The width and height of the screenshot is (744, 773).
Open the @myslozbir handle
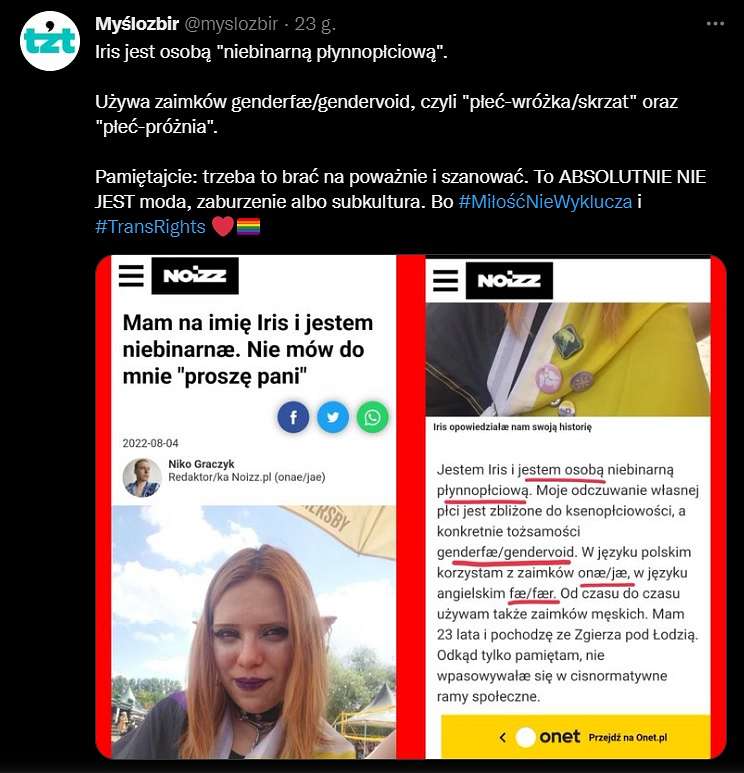231,24
